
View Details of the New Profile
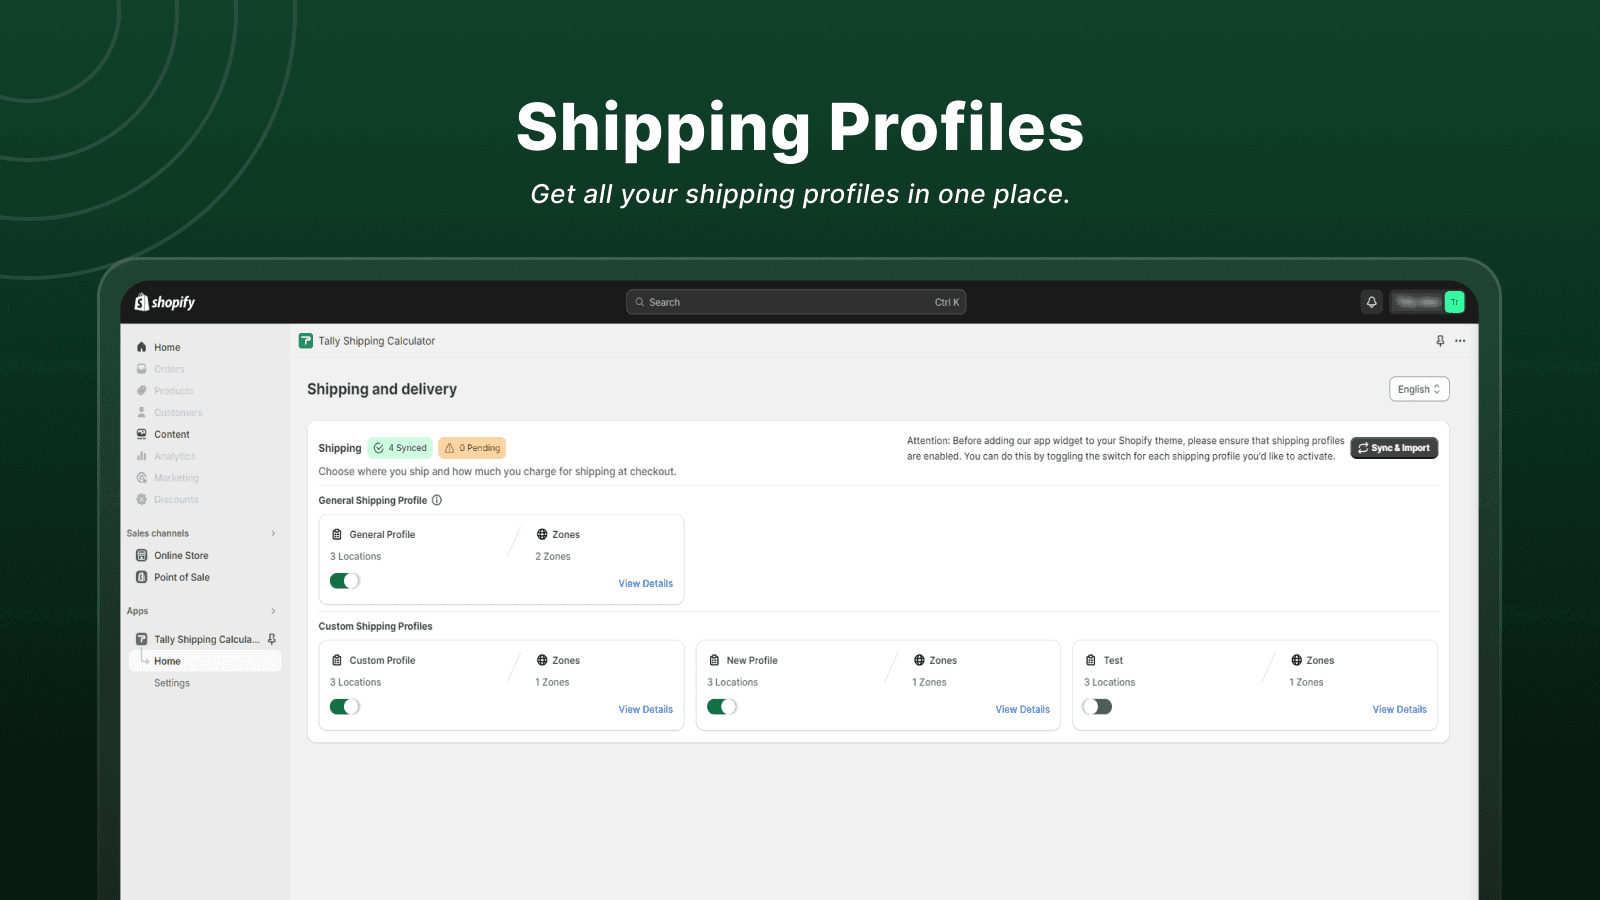pos(1022,709)
